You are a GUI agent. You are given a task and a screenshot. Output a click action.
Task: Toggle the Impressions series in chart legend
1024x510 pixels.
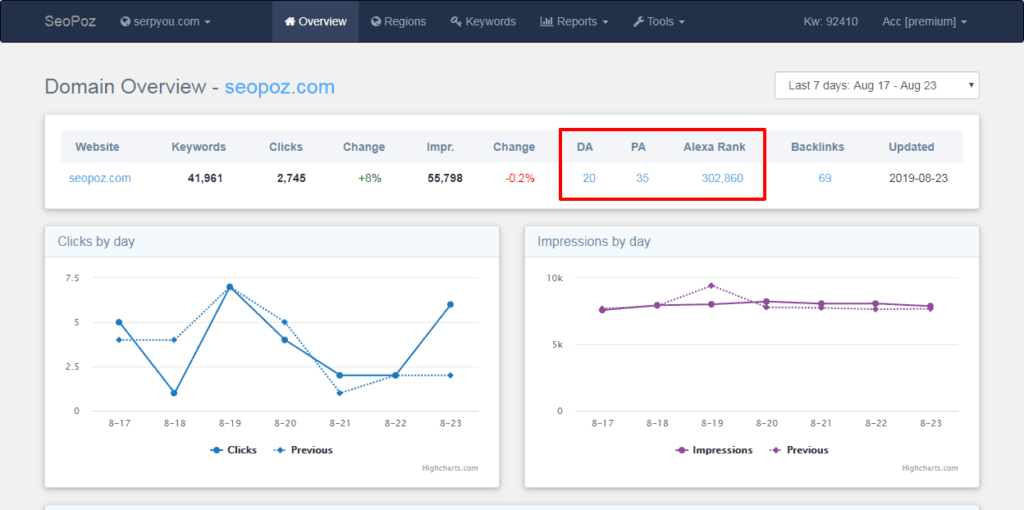click(x=714, y=450)
